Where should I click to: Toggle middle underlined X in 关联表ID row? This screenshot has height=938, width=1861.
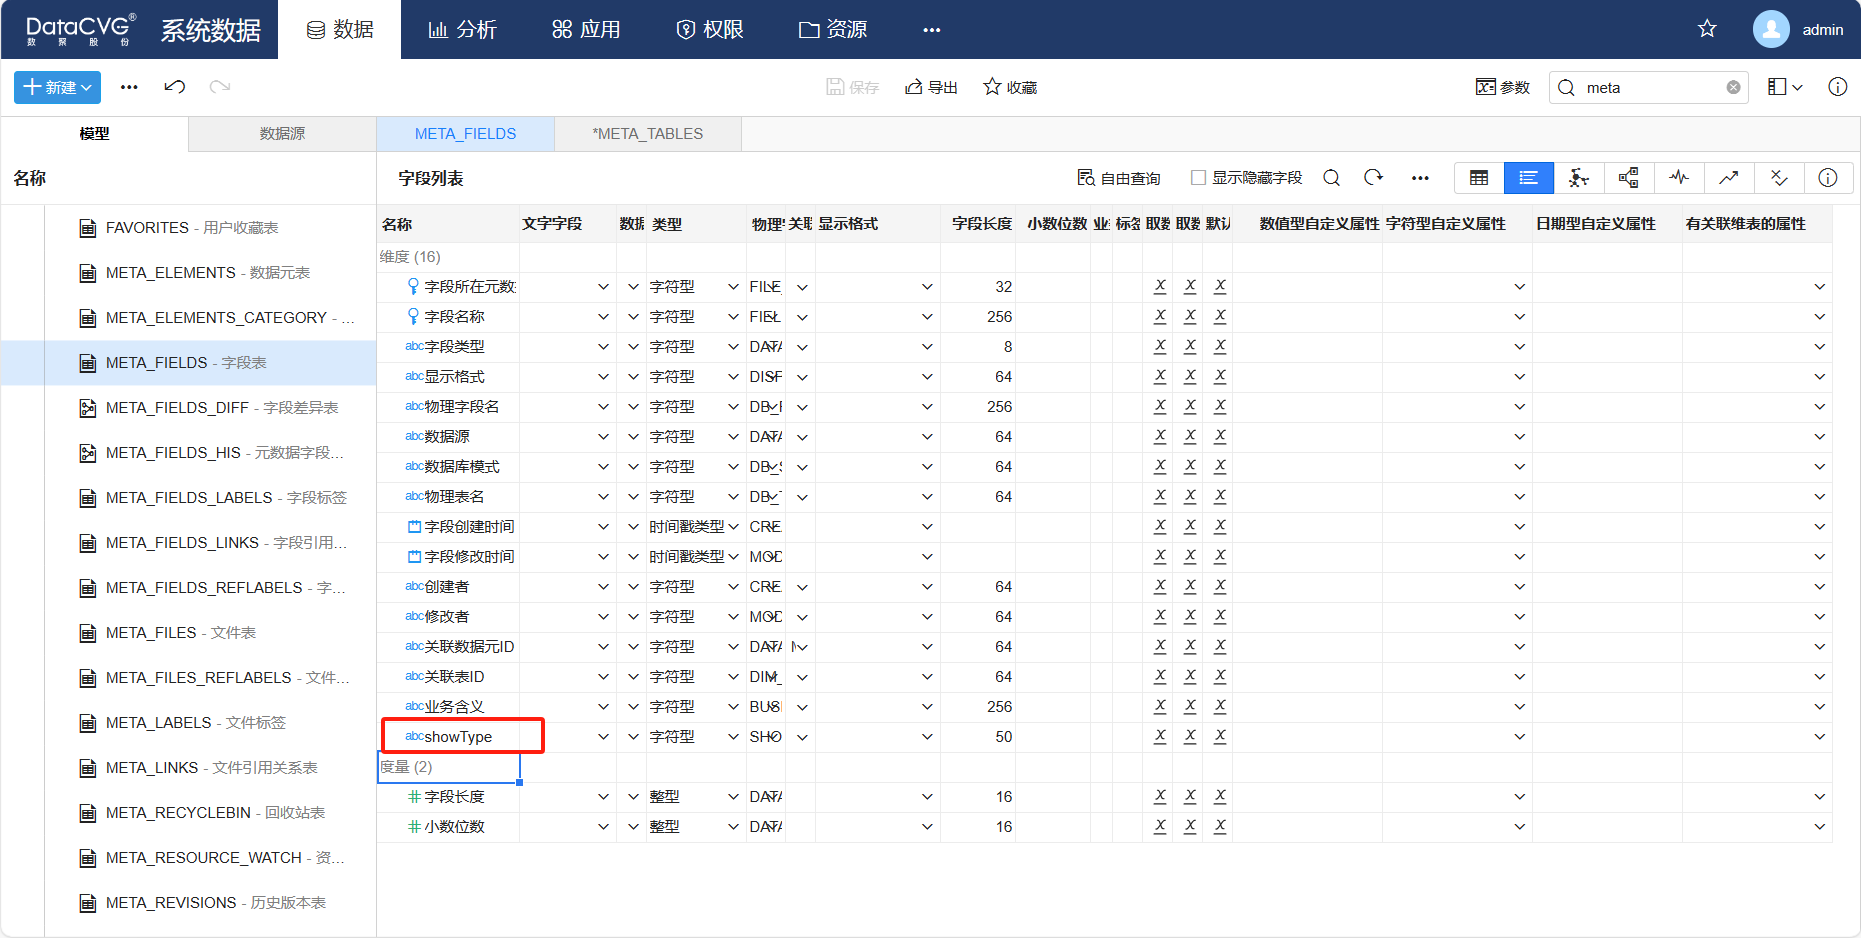1190,676
